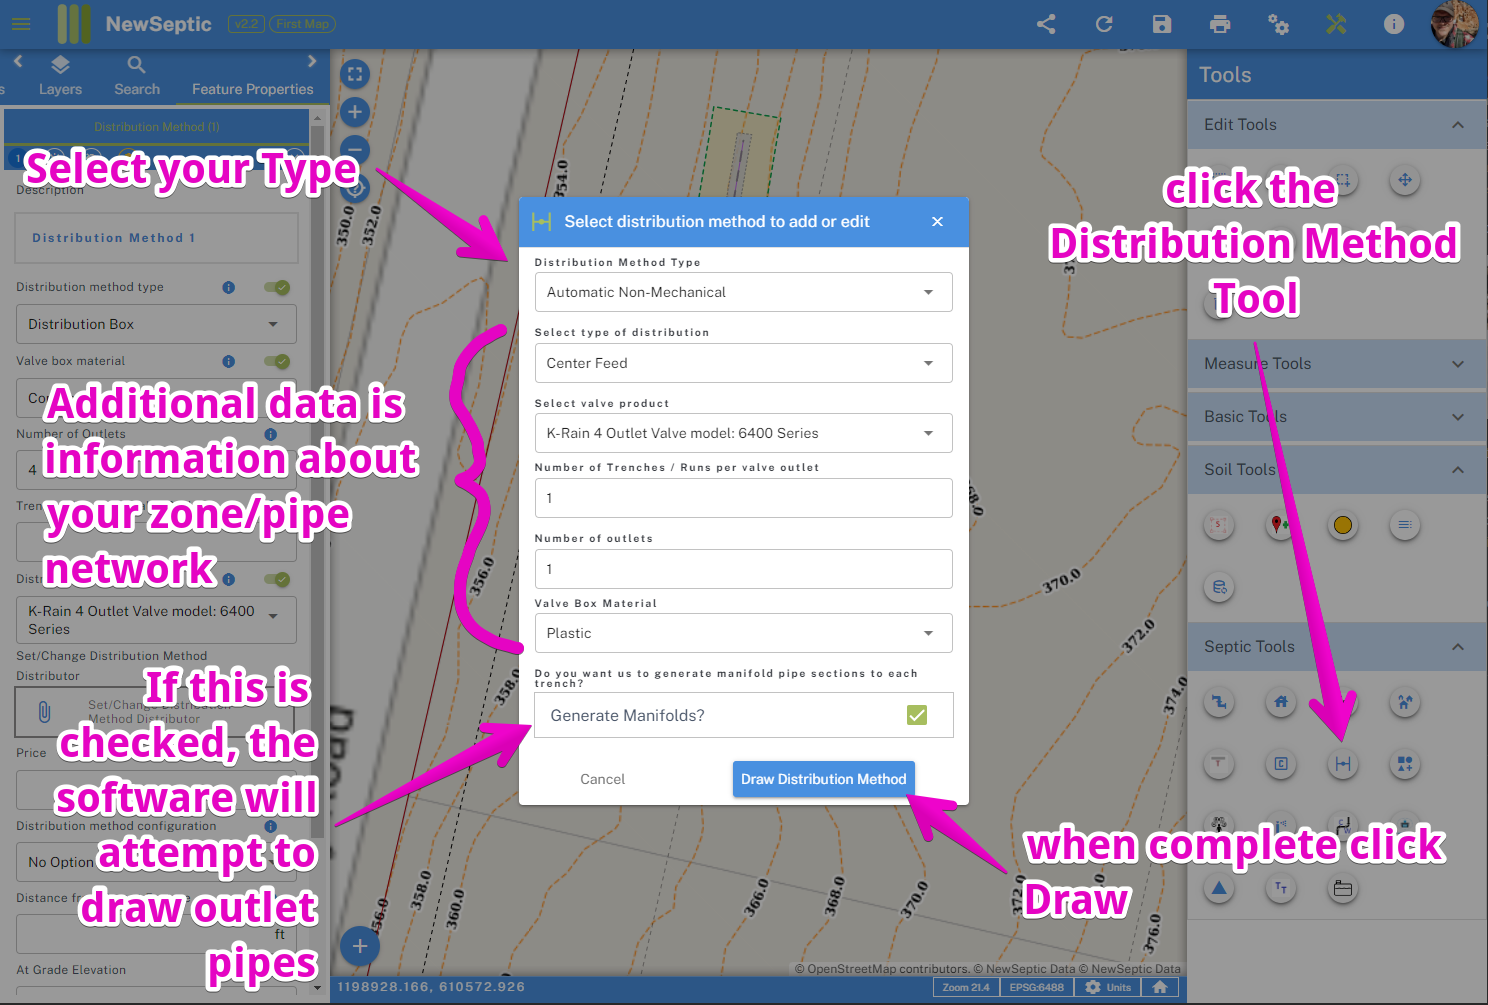Image resolution: width=1488 pixels, height=1005 pixels.
Task: Open the Automatic Non-Mechanical type dropdown
Action: click(x=743, y=292)
